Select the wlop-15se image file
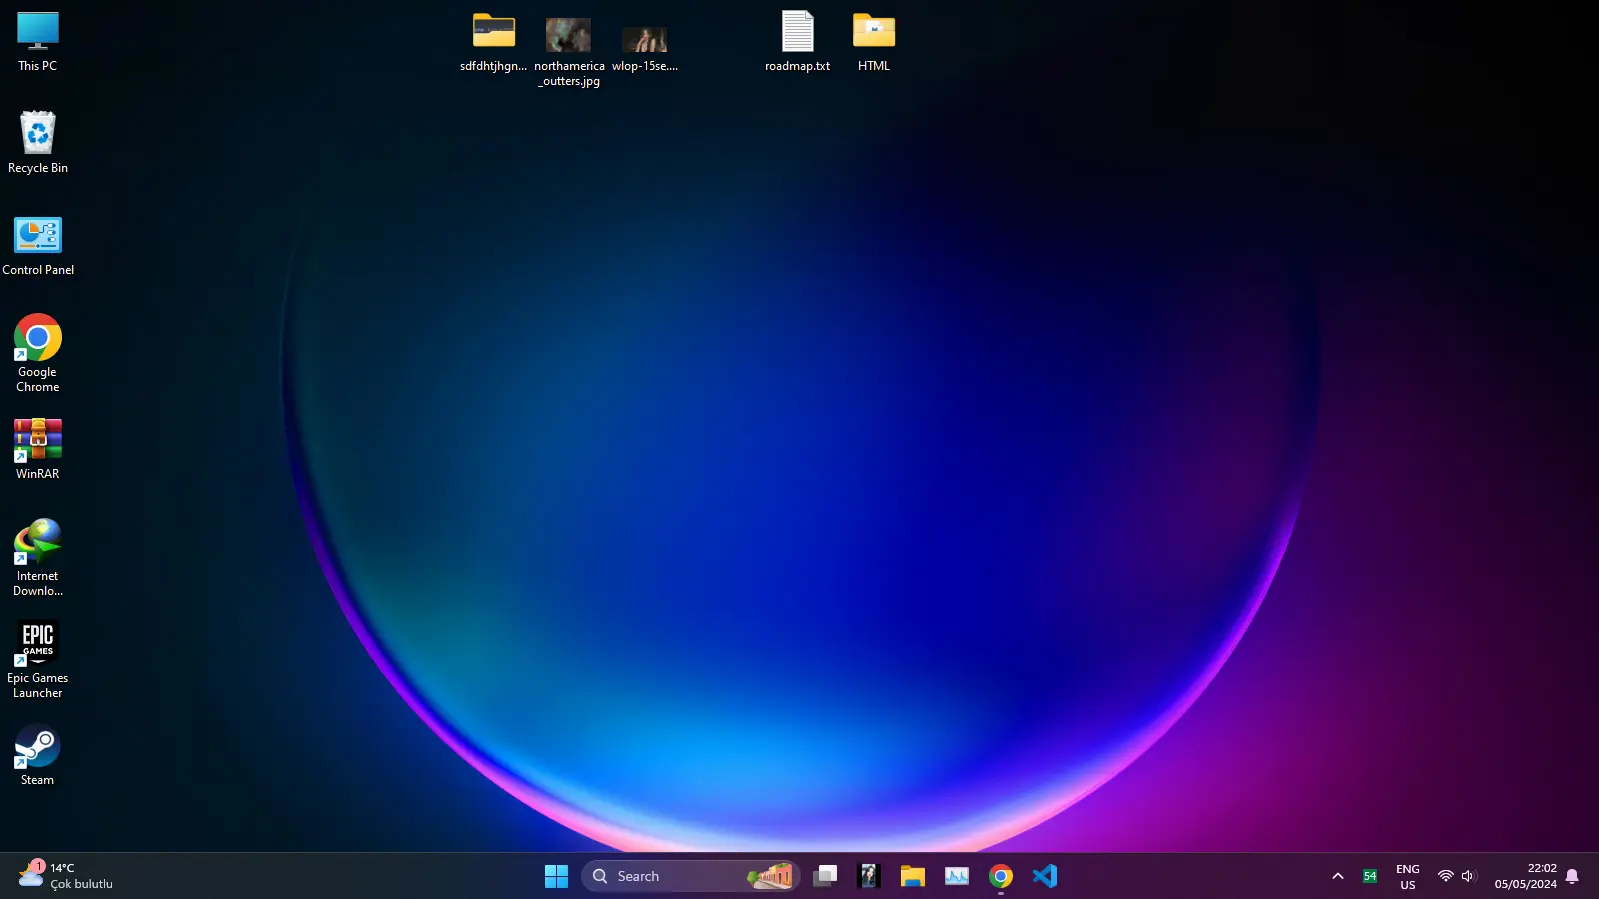 click(x=645, y=48)
